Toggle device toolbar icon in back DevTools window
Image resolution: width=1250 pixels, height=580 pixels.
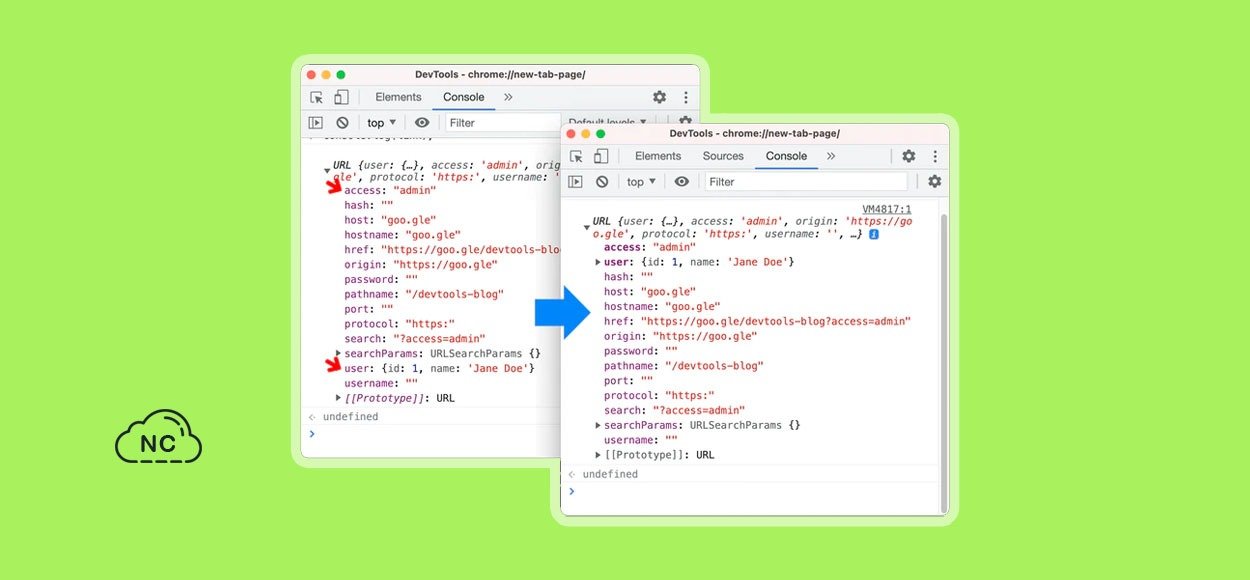click(x=341, y=97)
